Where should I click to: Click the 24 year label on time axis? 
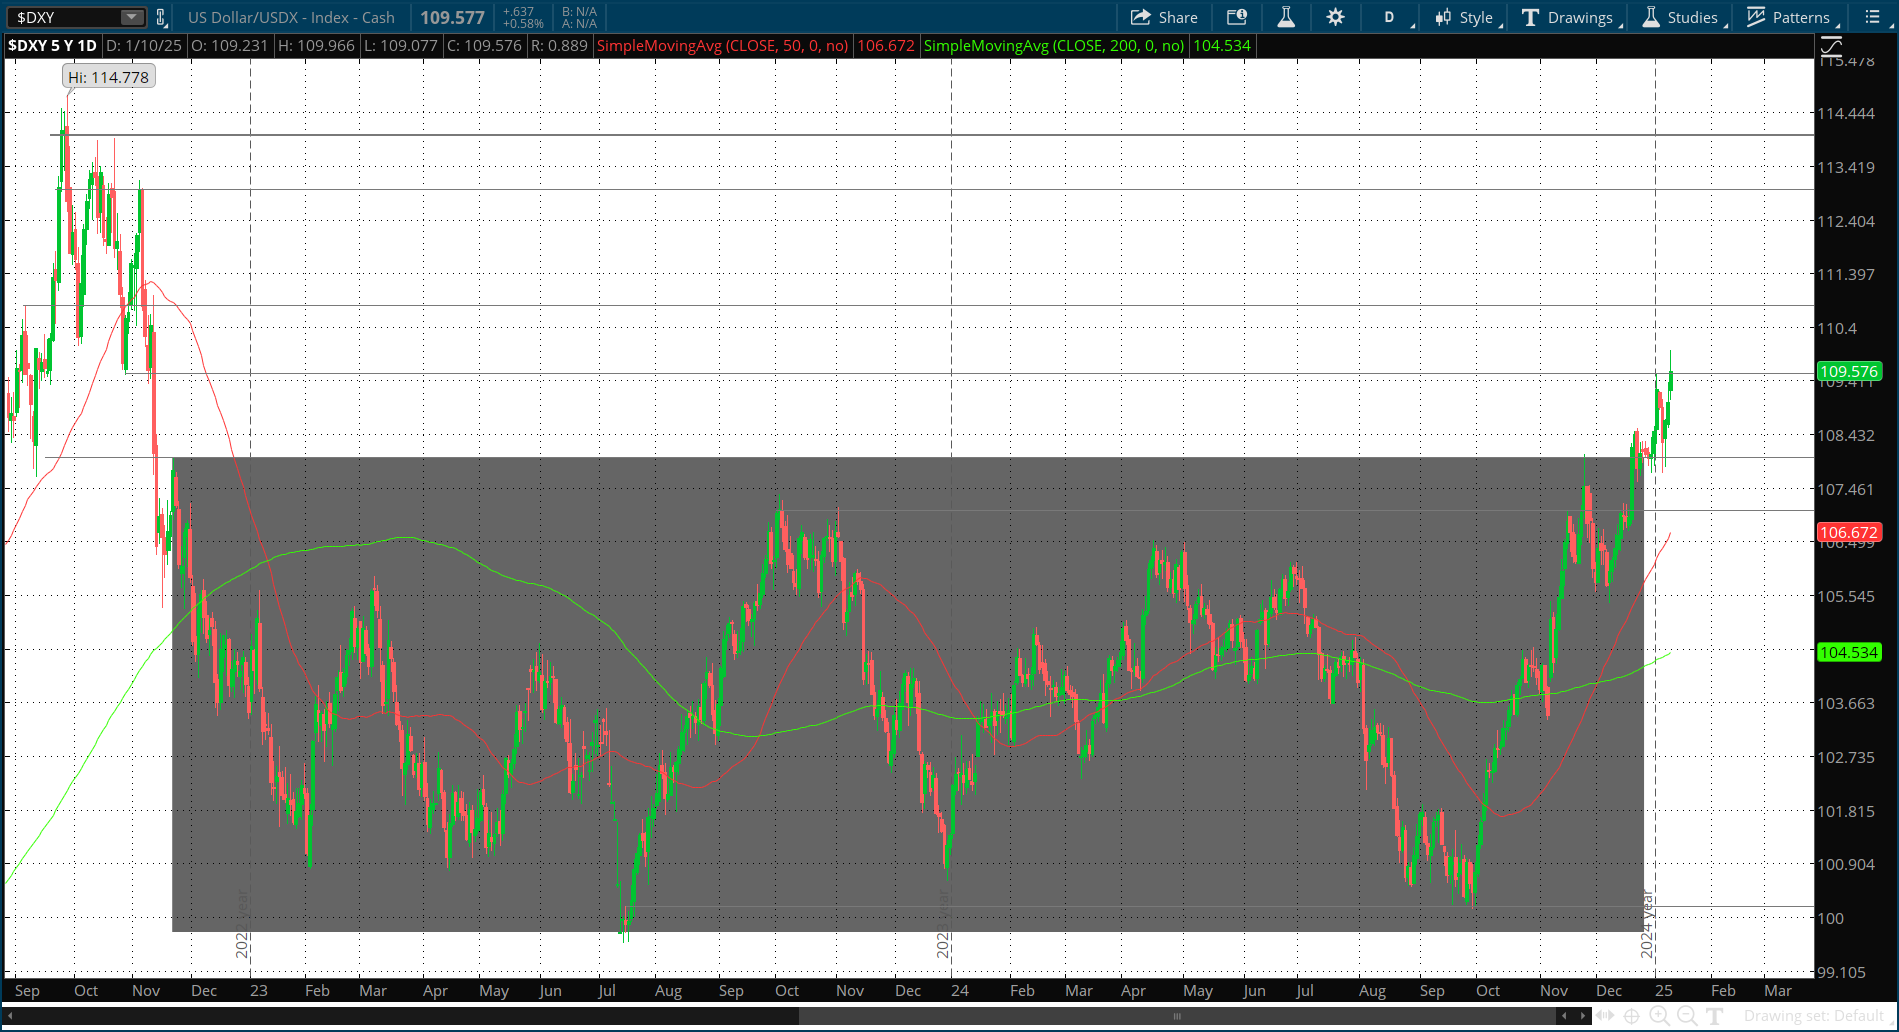tap(960, 990)
